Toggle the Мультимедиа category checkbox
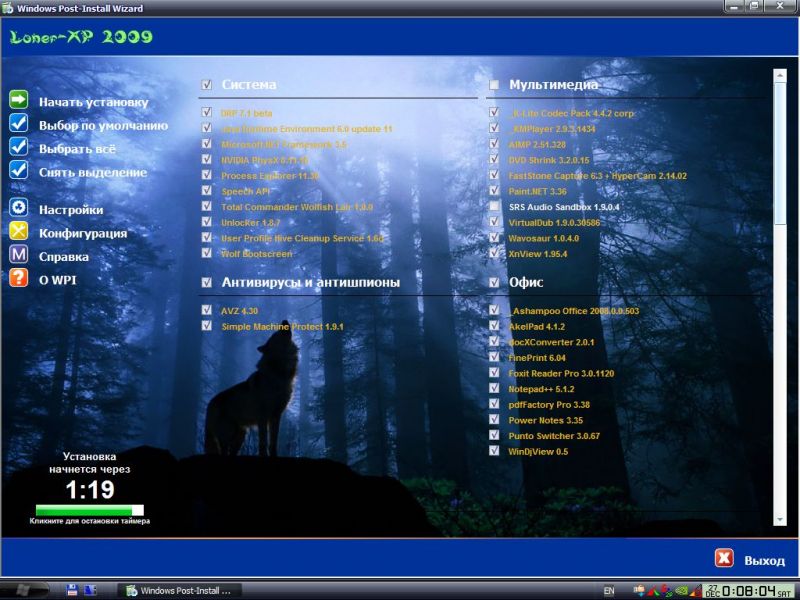800x600 pixels. pos(494,85)
